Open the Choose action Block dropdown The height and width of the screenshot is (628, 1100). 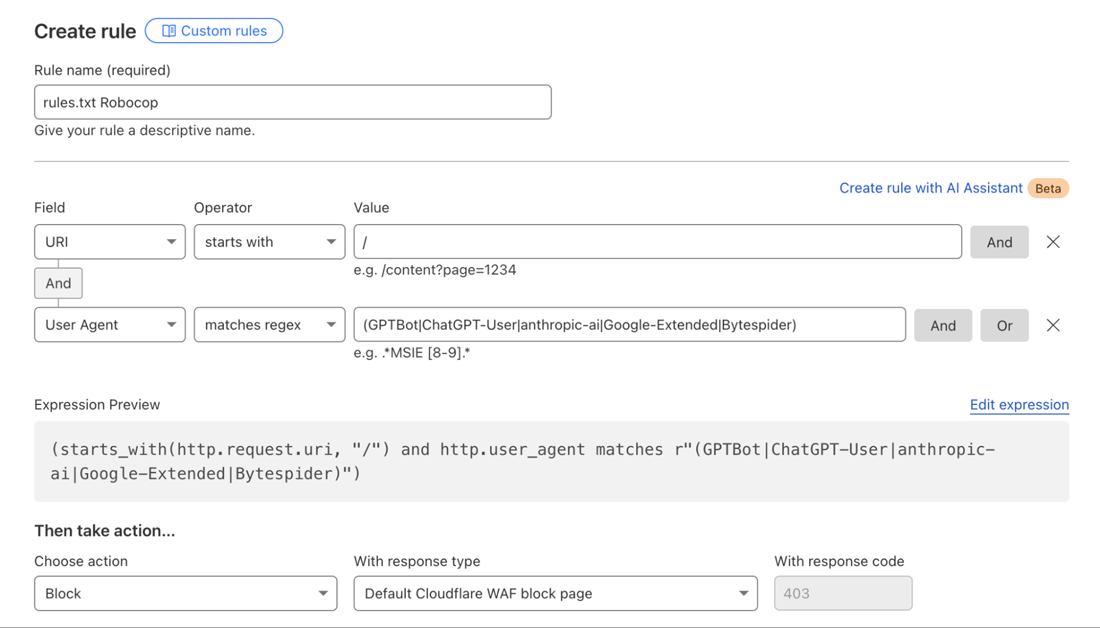(186, 593)
